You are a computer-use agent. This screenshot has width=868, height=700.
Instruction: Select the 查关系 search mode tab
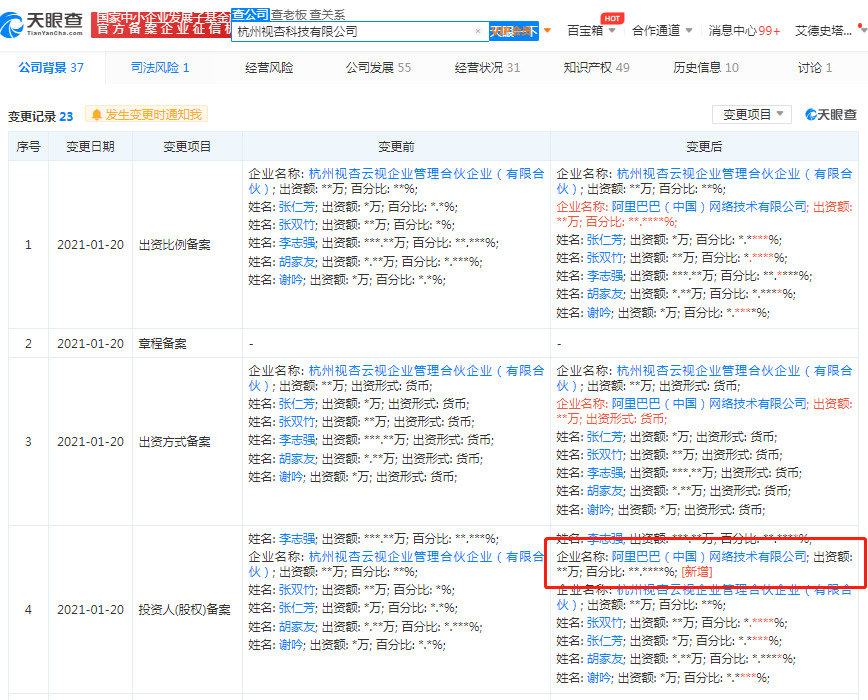(x=327, y=15)
